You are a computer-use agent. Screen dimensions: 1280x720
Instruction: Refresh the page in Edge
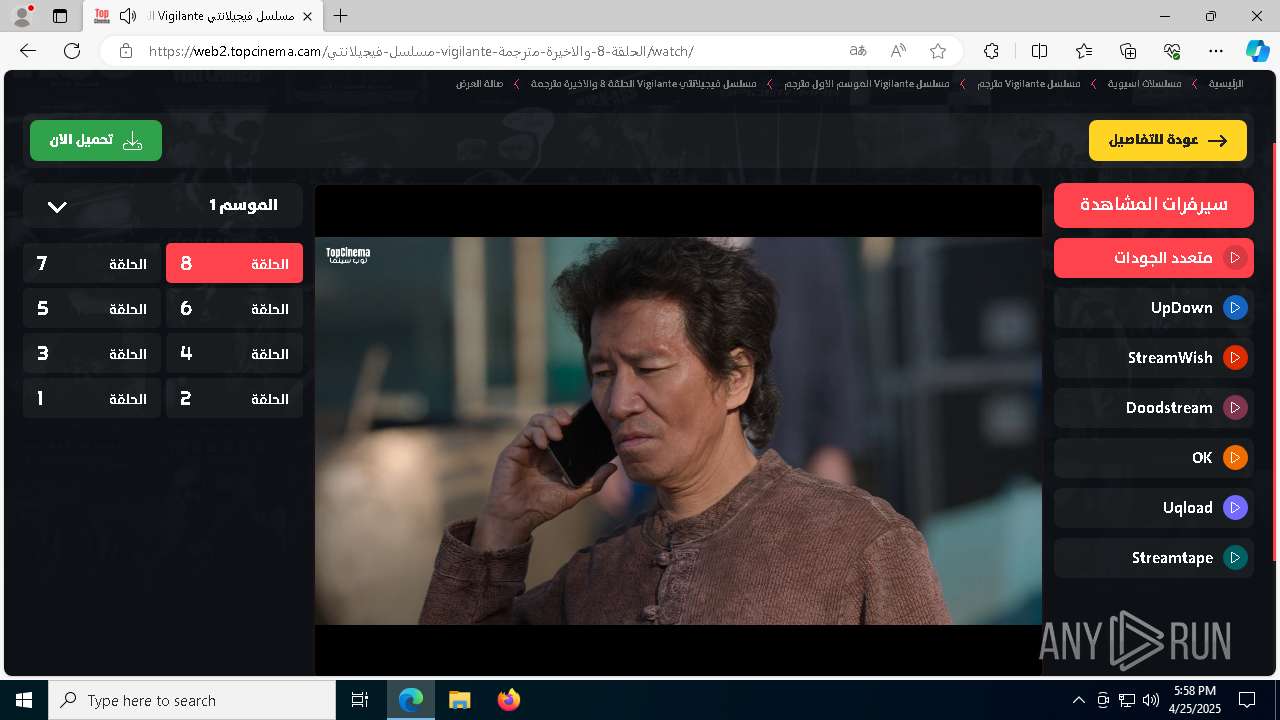click(x=72, y=51)
